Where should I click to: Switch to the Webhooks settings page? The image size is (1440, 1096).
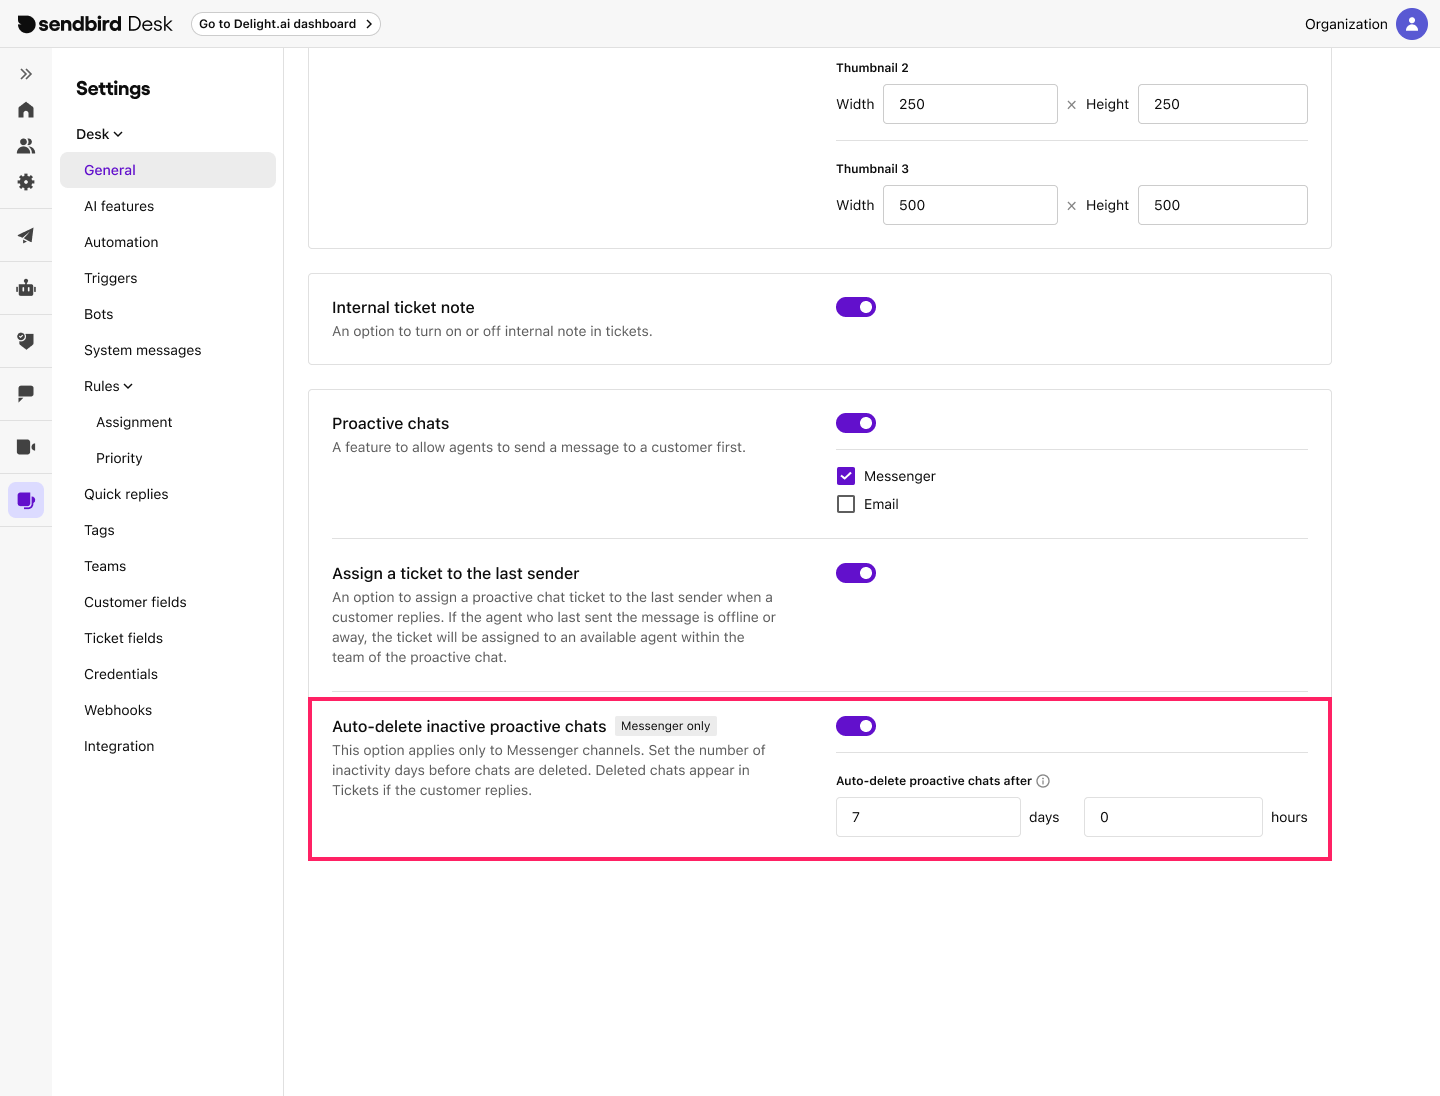[x=117, y=710]
